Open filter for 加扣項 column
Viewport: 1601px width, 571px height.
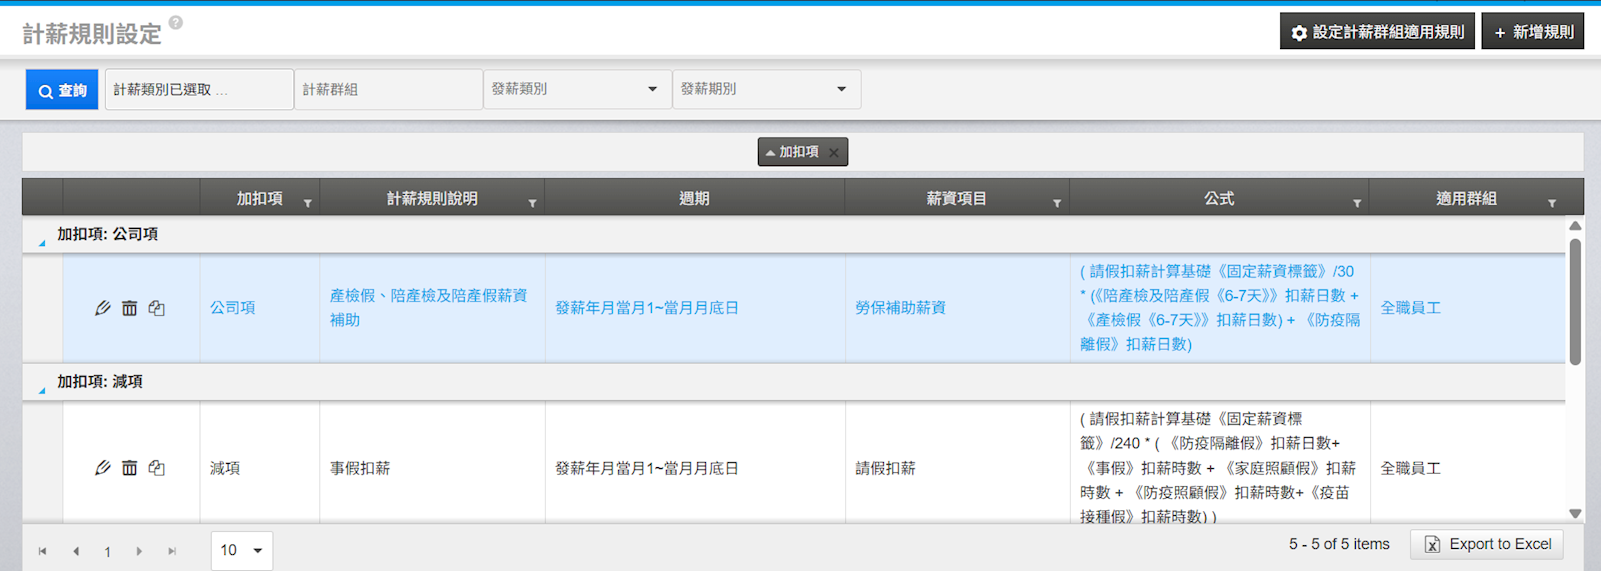click(x=308, y=203)
